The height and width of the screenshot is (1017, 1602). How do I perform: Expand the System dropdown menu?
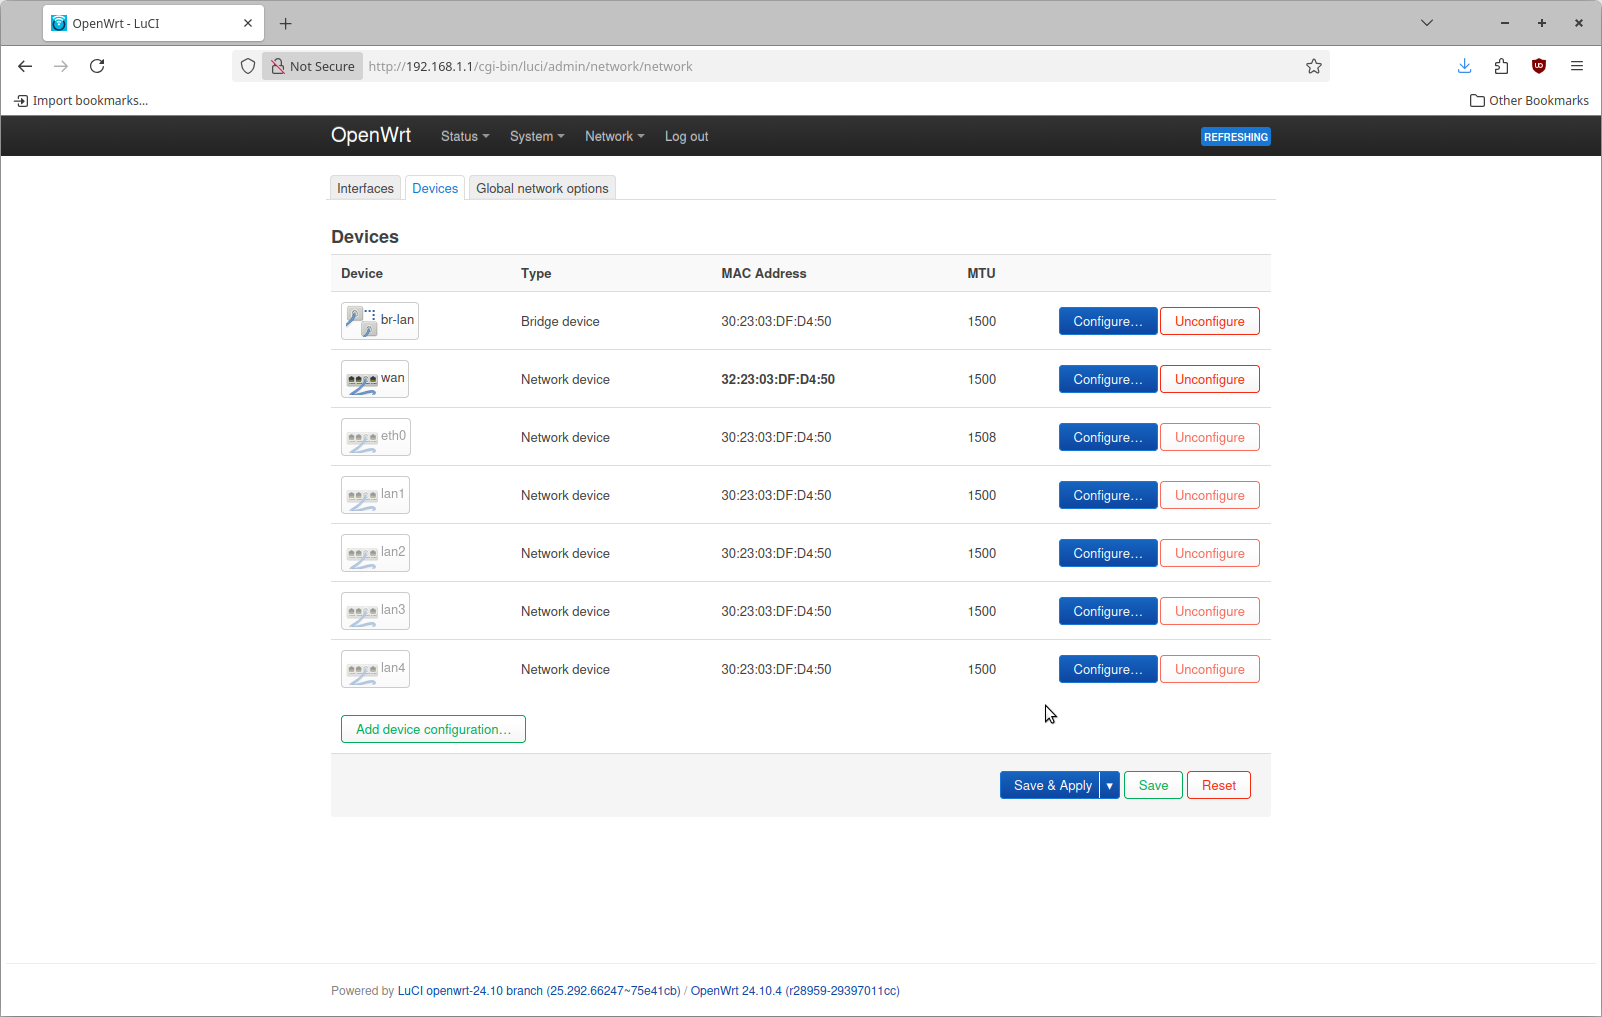tap(536, 137)
